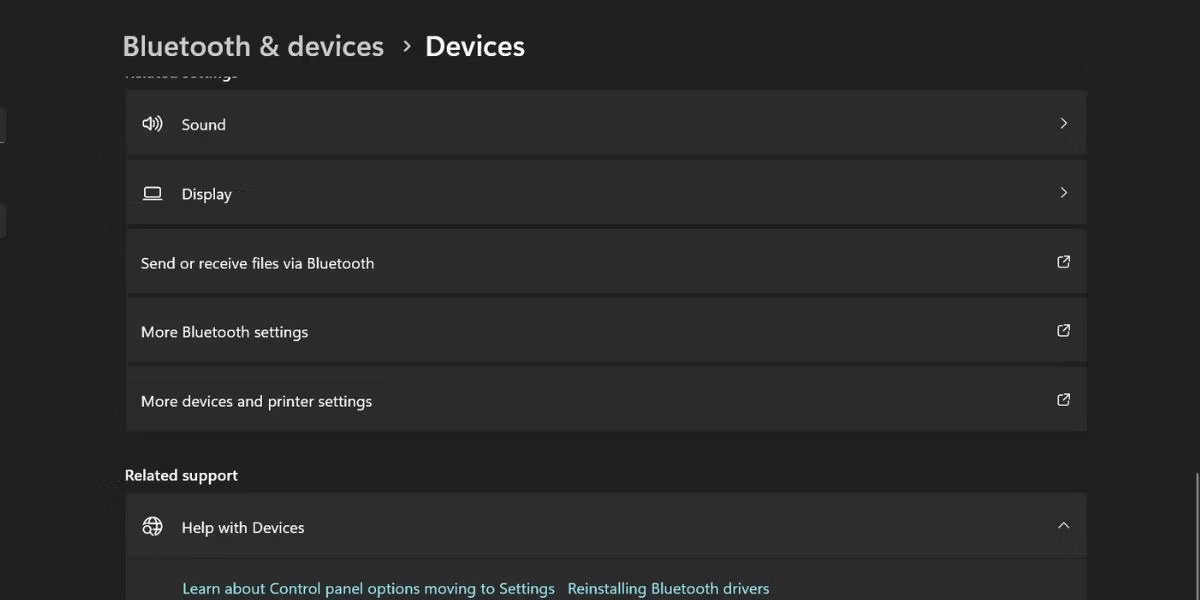The height and width of the screenshot is (600, 1200).
Task: Click the globe icon beside Help with Devices
Action: click(x=152, y=526)
